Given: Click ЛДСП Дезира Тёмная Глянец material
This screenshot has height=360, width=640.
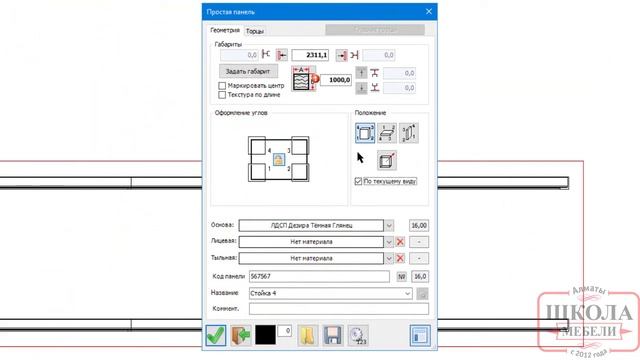Looking at the screenshot, I should coord(311,225).
